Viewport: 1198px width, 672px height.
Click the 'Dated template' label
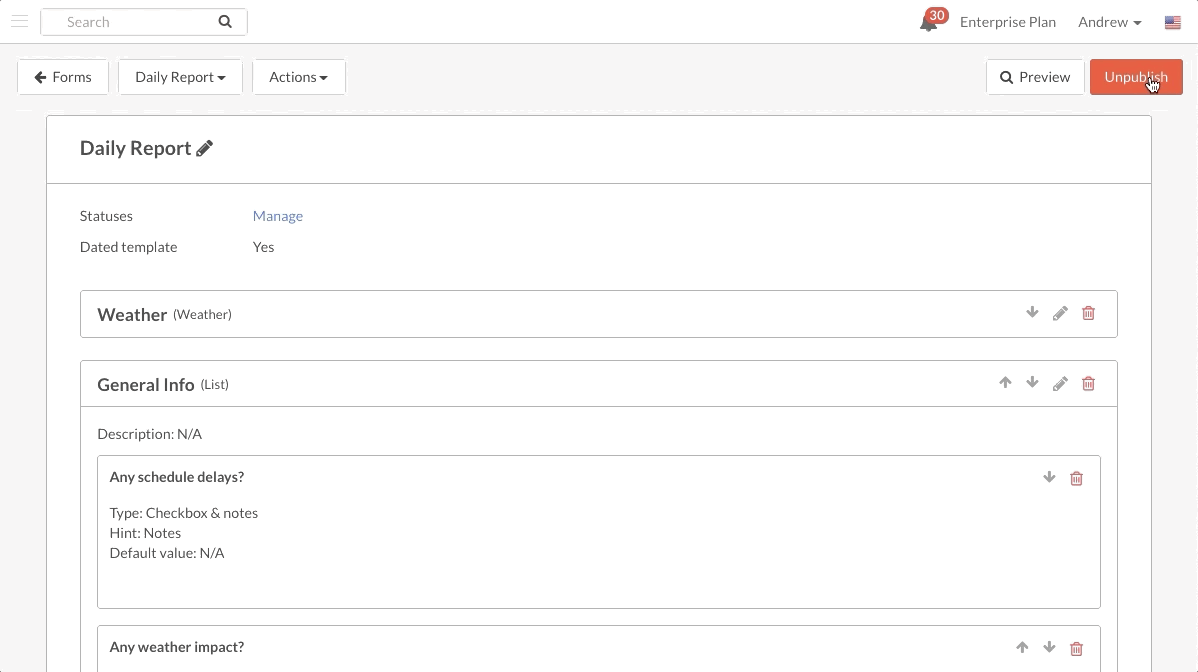pos(128,247)
